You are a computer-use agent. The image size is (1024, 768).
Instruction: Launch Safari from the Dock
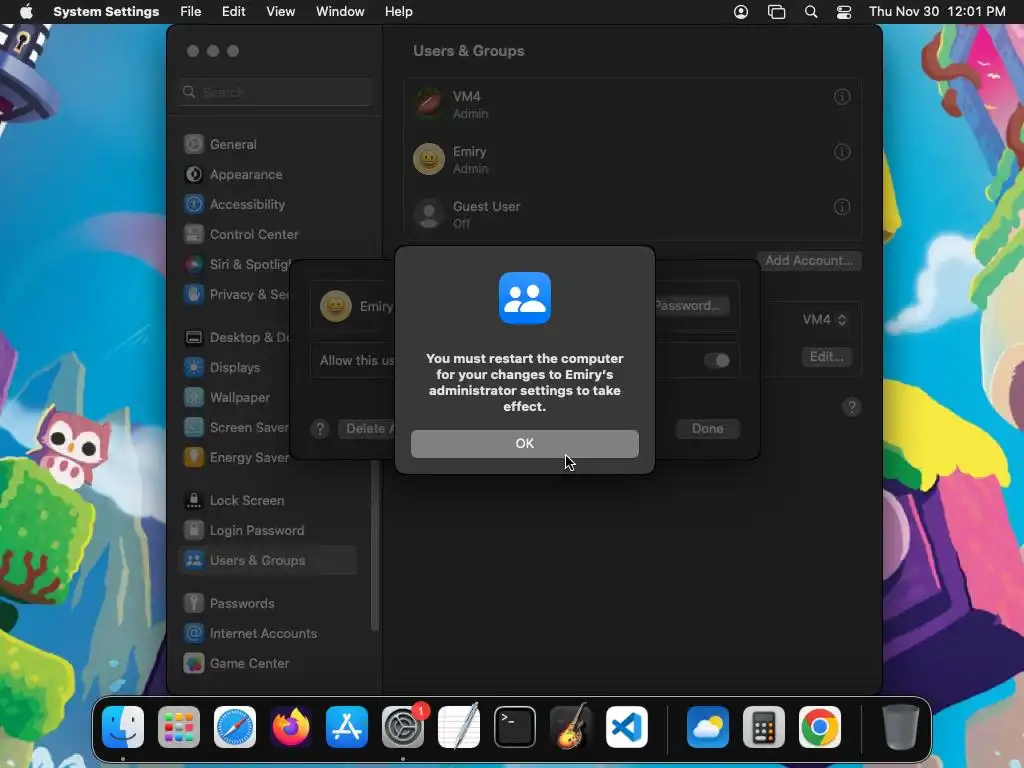[x=235, y=727]
